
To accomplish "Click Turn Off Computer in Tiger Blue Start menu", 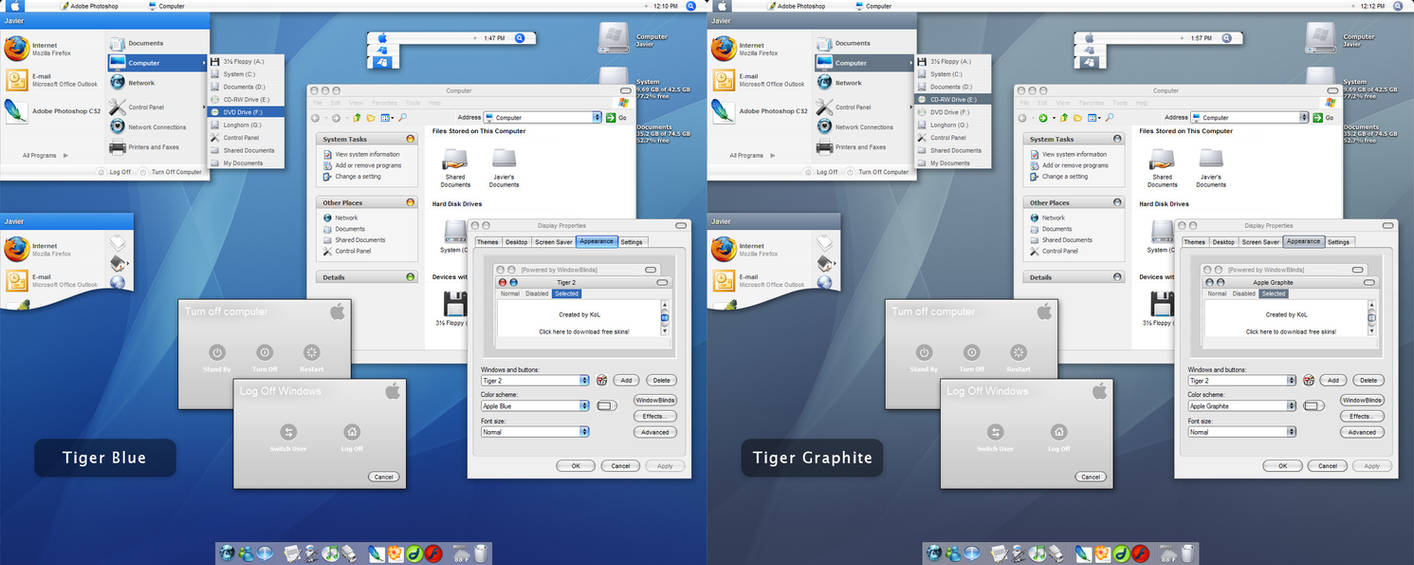I will pos(172,172).
